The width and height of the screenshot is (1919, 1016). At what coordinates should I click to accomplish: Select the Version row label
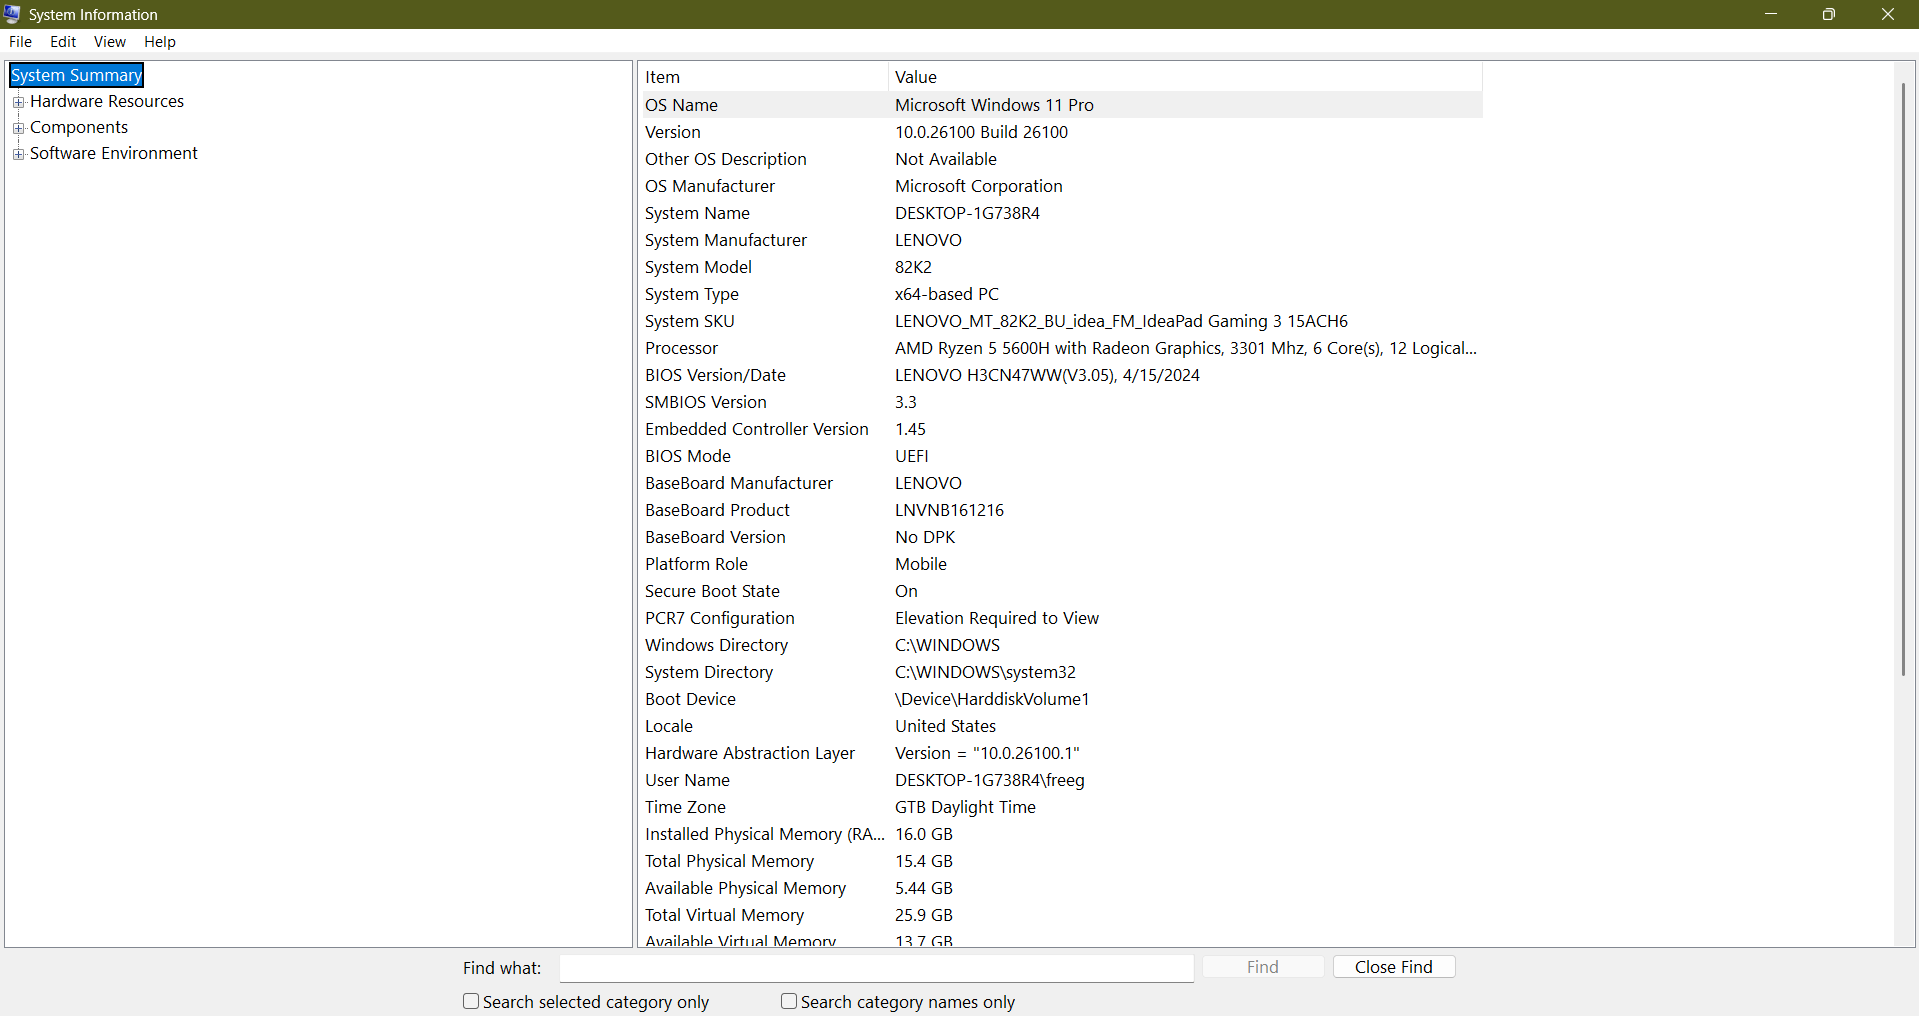pos(673,132)
